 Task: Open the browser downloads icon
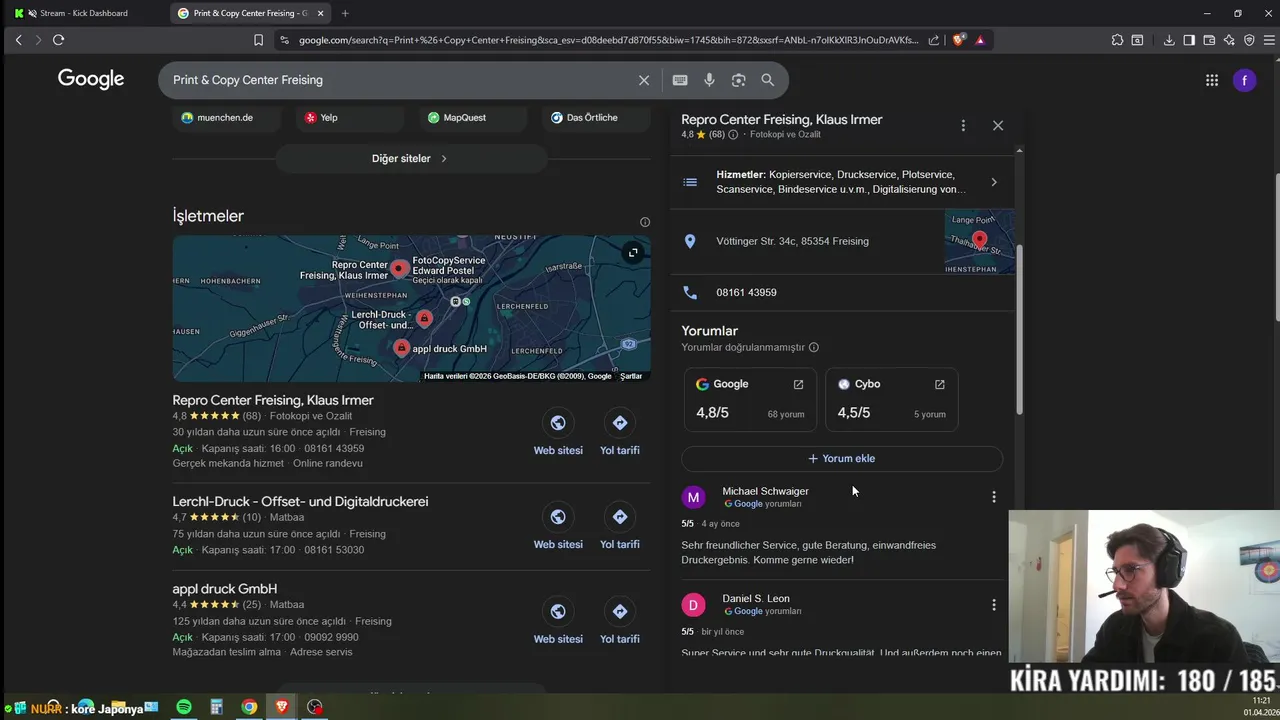[x=1169, y=40]
